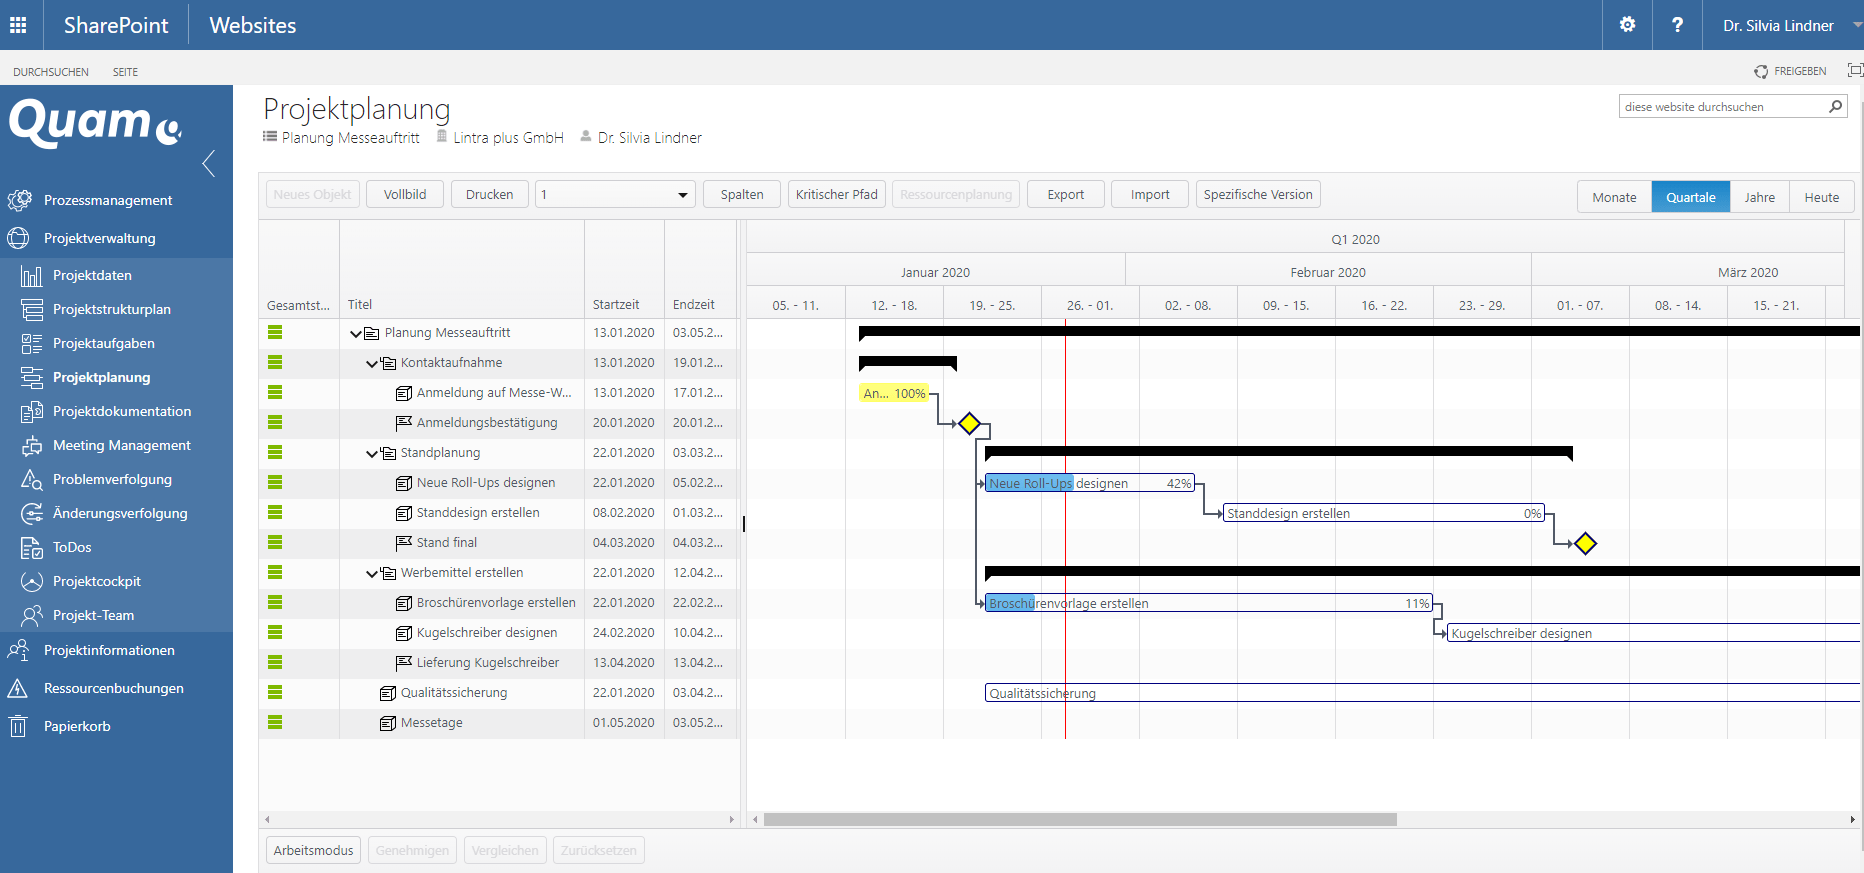This screenshot has width=1864, height=873.
Task: Click the Export button
Action: (1065, 195)
